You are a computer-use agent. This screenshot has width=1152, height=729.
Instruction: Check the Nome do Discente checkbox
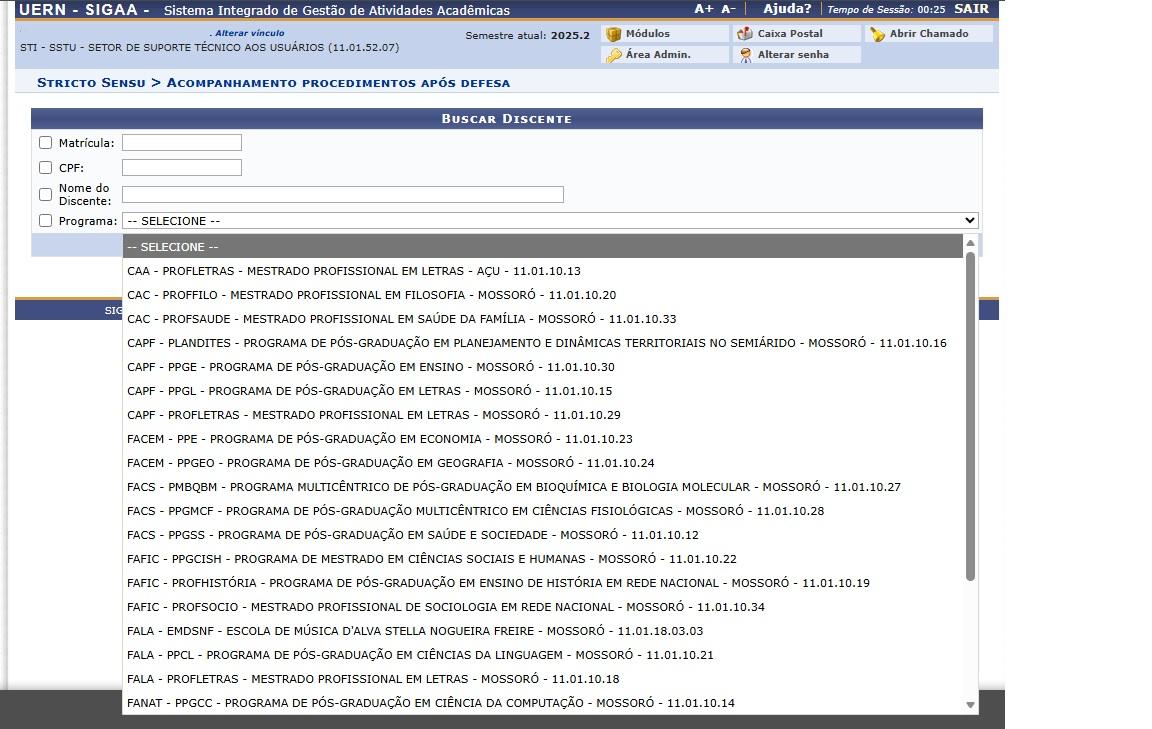[45, 194]
